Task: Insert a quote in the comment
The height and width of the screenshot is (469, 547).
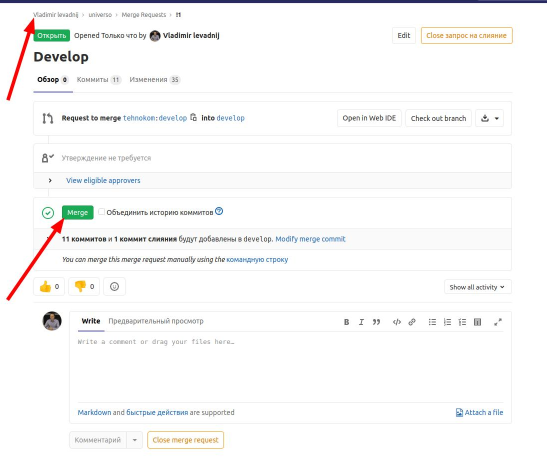Action: [x=376, y=322]
